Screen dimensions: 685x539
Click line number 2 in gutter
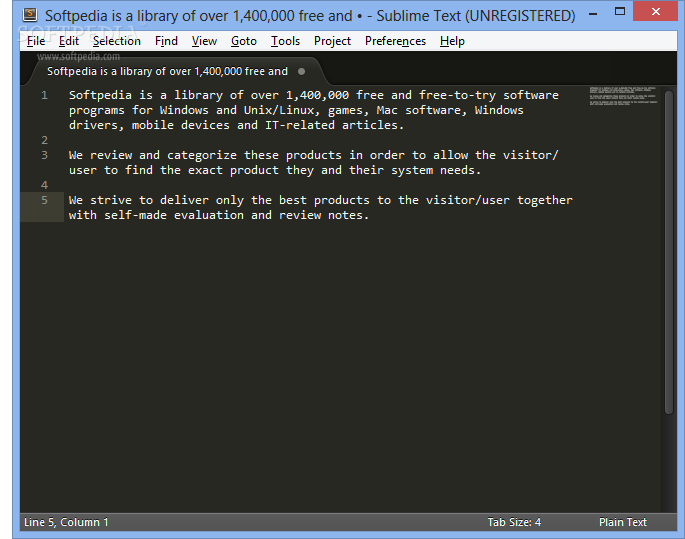(x=44, y=140)
